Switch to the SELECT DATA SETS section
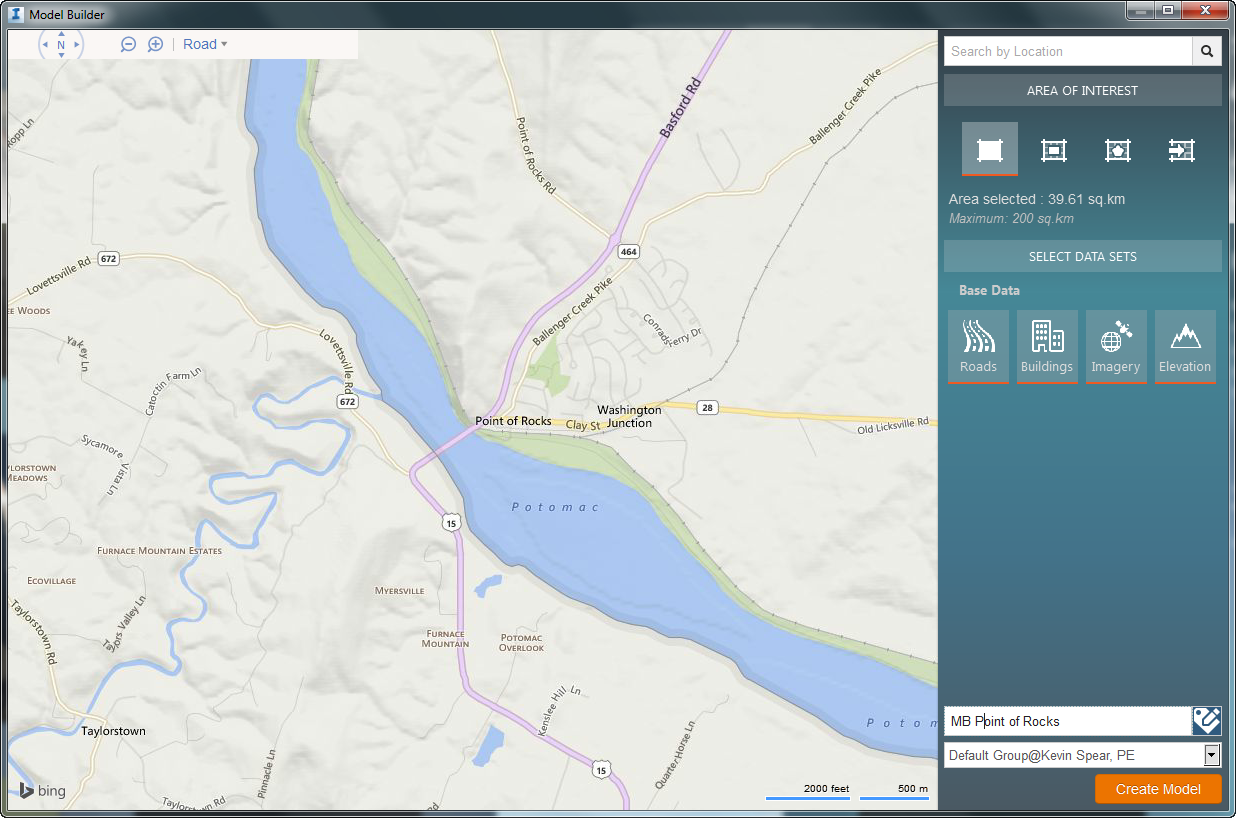This screenshot has height=818, width=1236. pos(1082,256)
